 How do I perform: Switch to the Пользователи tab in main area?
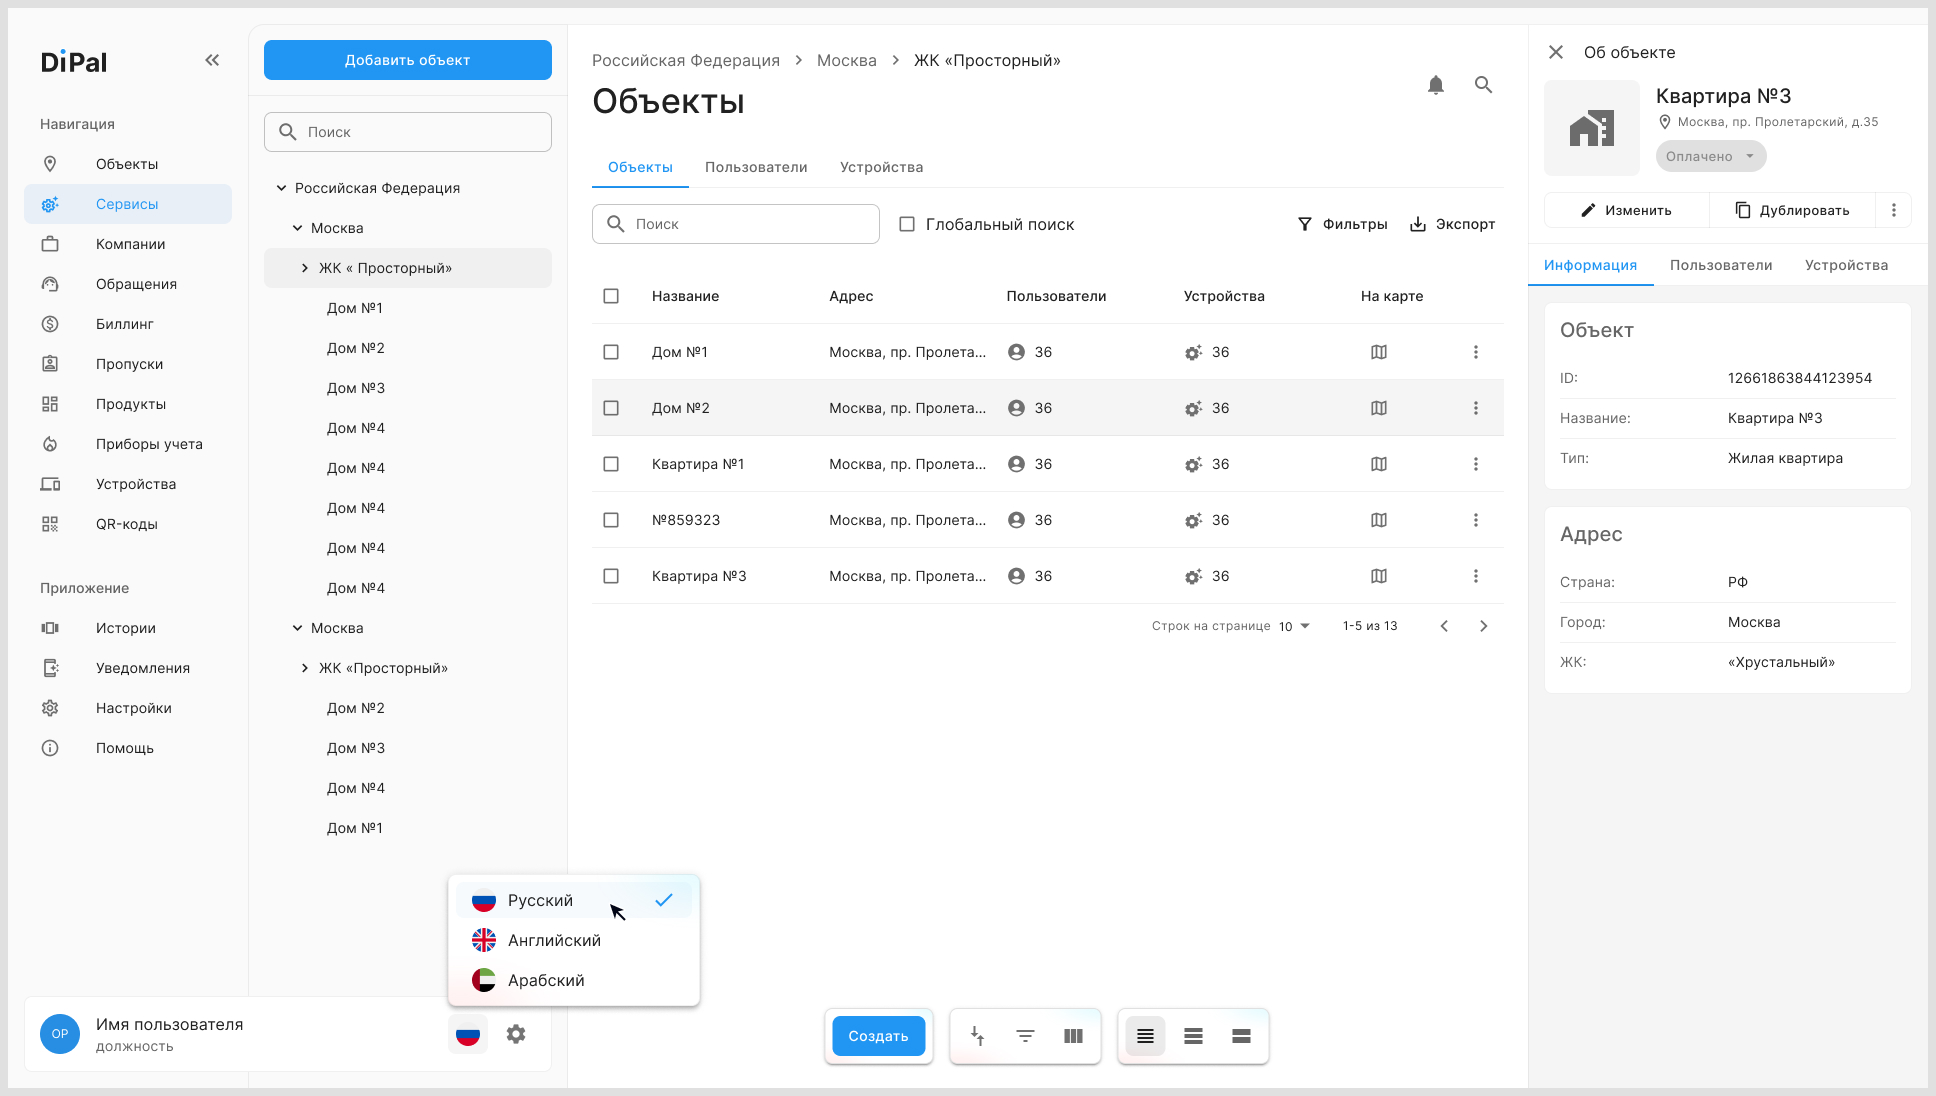coord(756,167)
